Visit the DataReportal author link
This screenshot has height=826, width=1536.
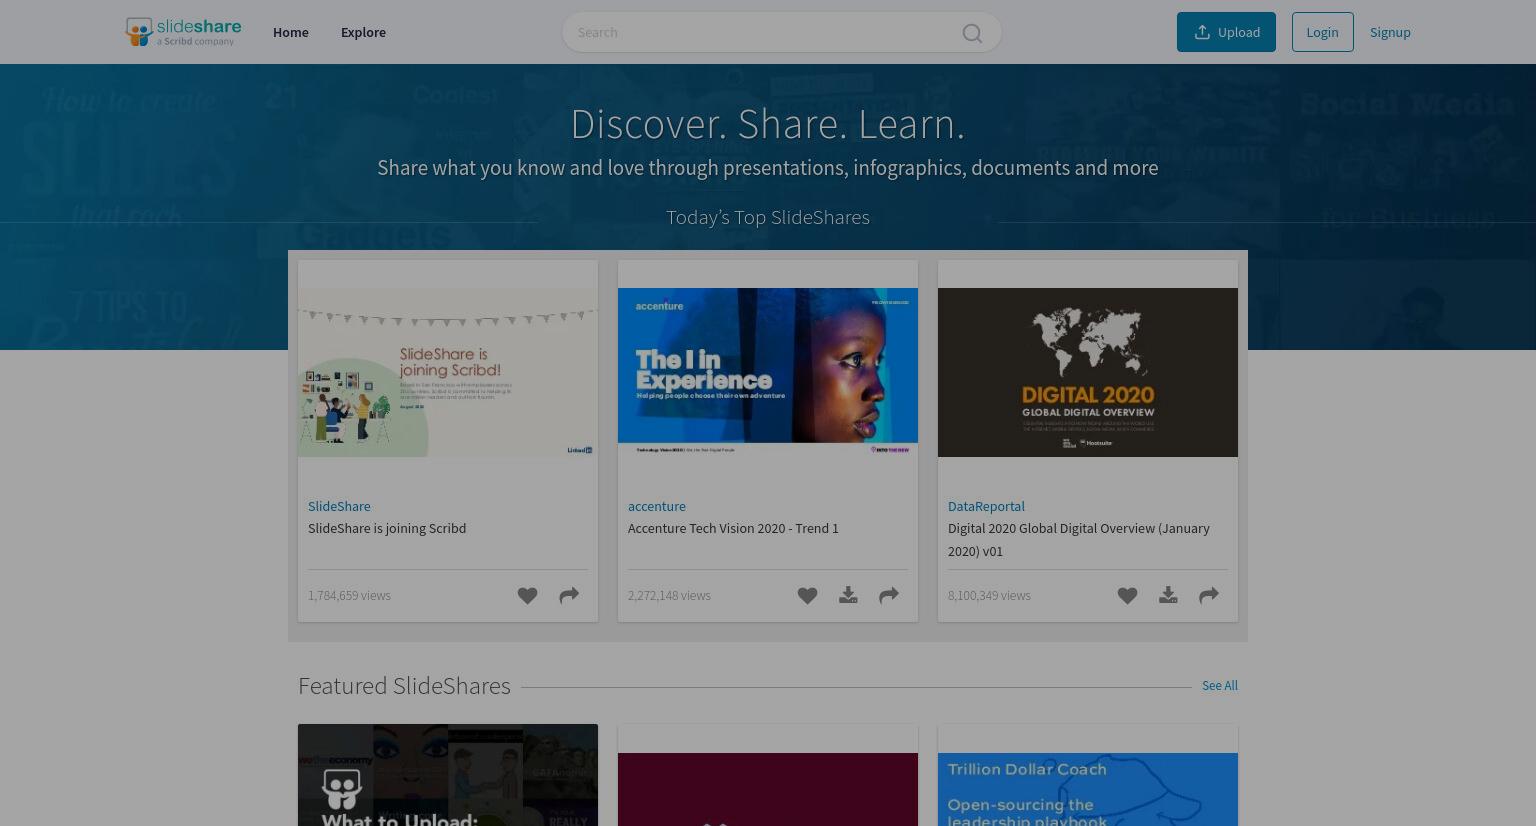pyautogui.click(x=986, y=506)
